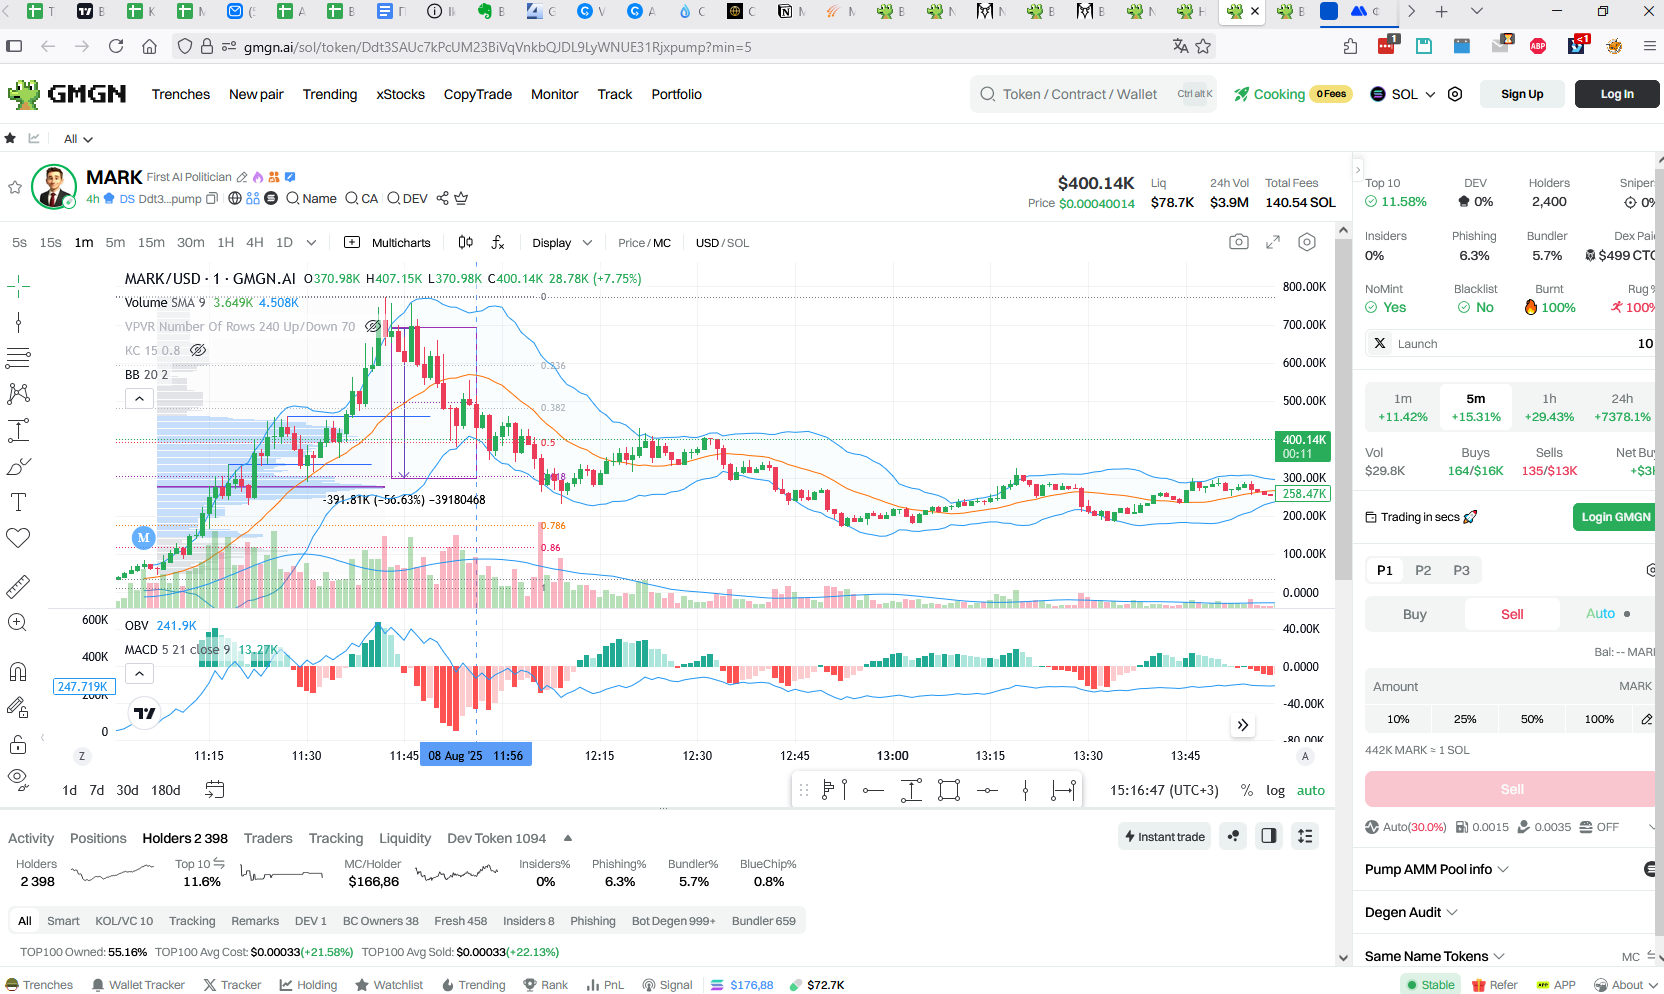Toggle auto scale mode
This screenshot has width=1664, height=994.
[1310, 790]
